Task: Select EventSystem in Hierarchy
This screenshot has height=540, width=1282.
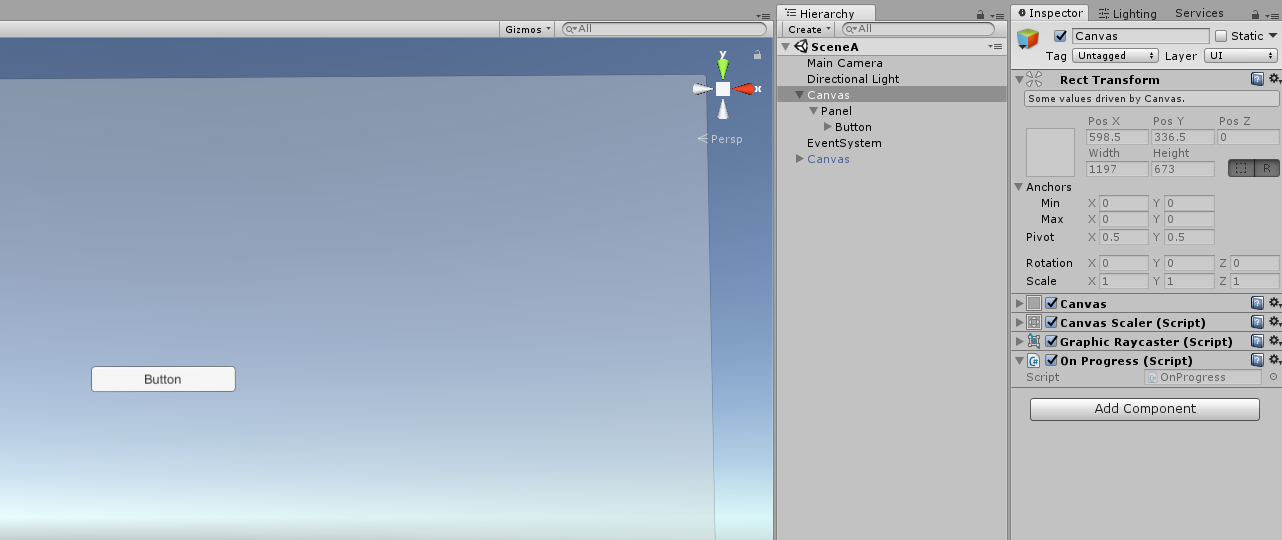Action: [844, 143]
